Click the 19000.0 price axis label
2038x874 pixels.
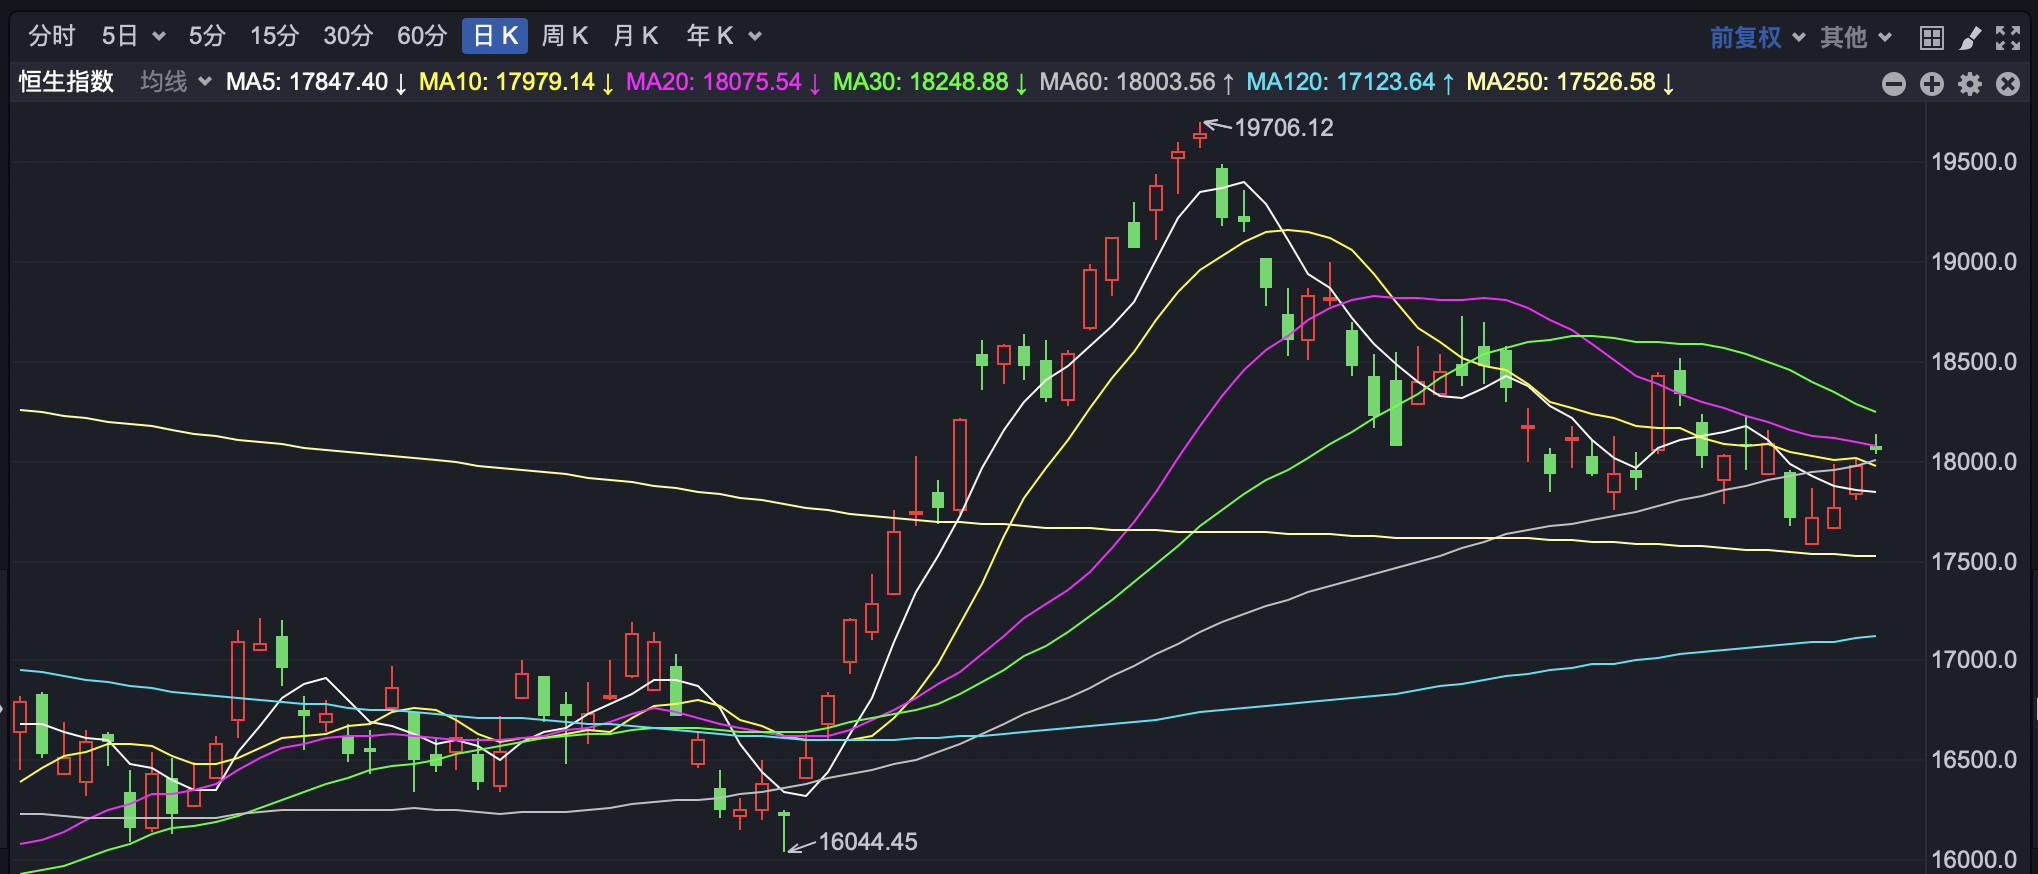coord(1974,262)
